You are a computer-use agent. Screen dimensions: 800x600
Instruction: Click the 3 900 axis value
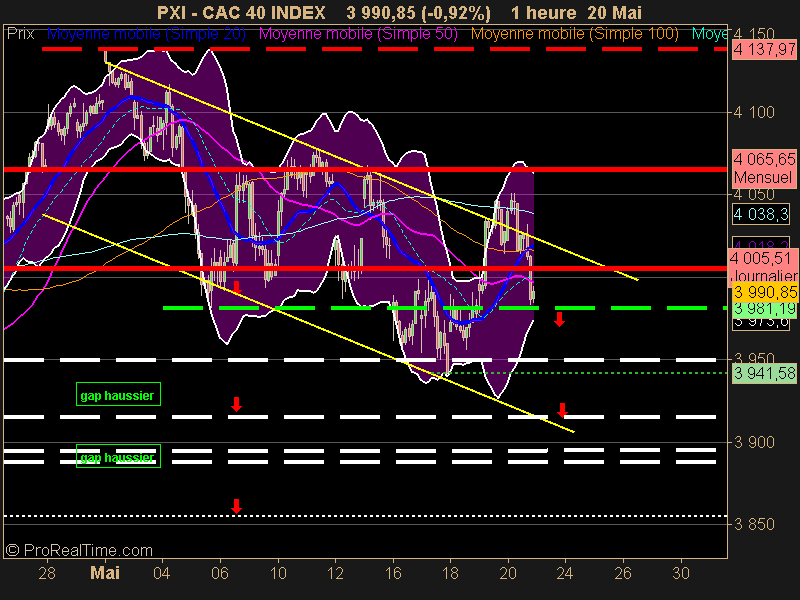(x=754, y=442)
